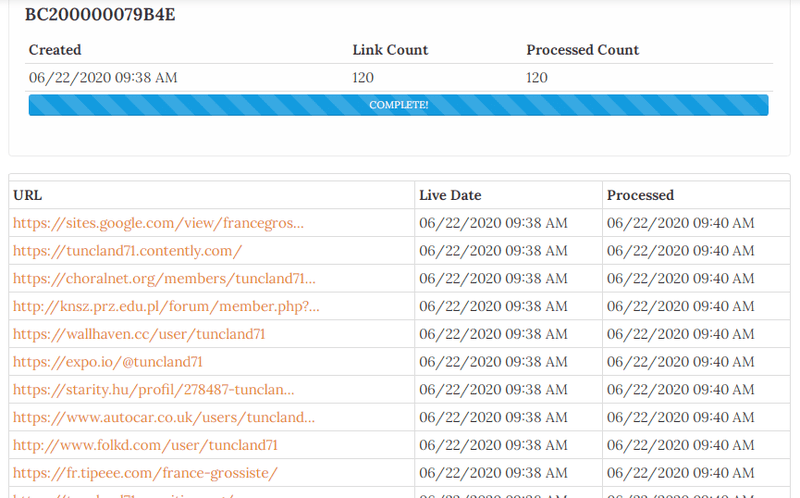This screenshot has width=800, height=498.
Task: Click the Processed Count column header
Action: (583, 50)
